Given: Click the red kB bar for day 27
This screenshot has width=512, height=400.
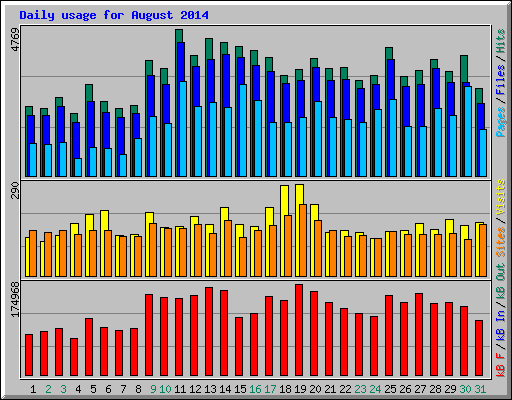Looking at the screenshot, I should (419, 335).
